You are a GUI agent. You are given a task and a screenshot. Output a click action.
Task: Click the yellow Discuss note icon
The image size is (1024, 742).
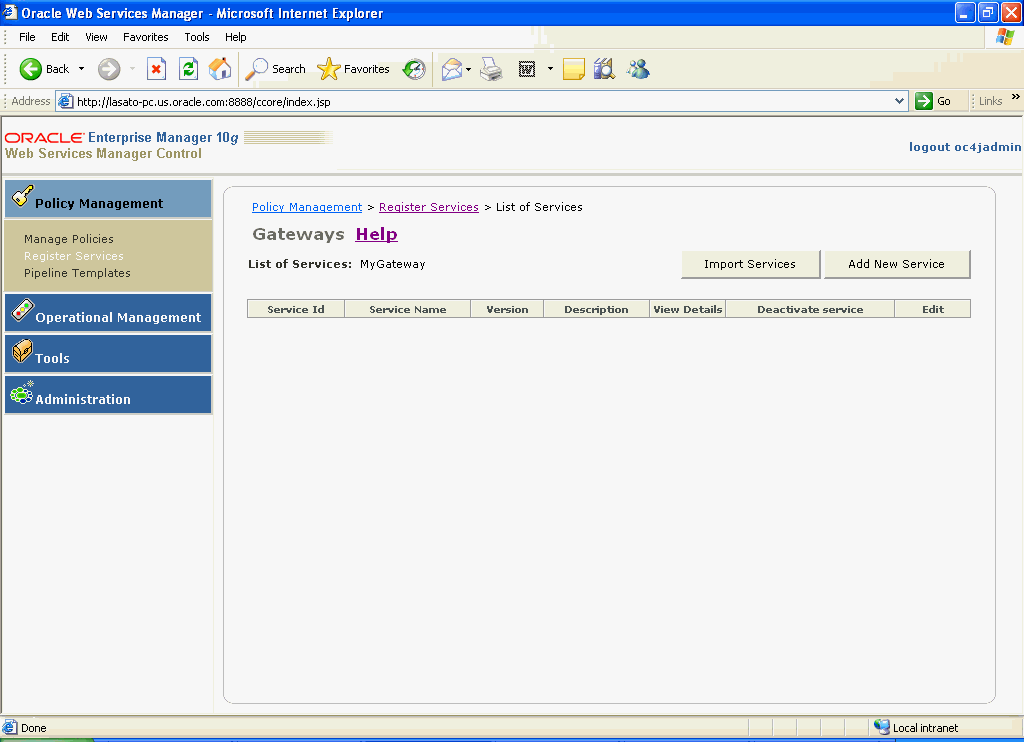573,69
